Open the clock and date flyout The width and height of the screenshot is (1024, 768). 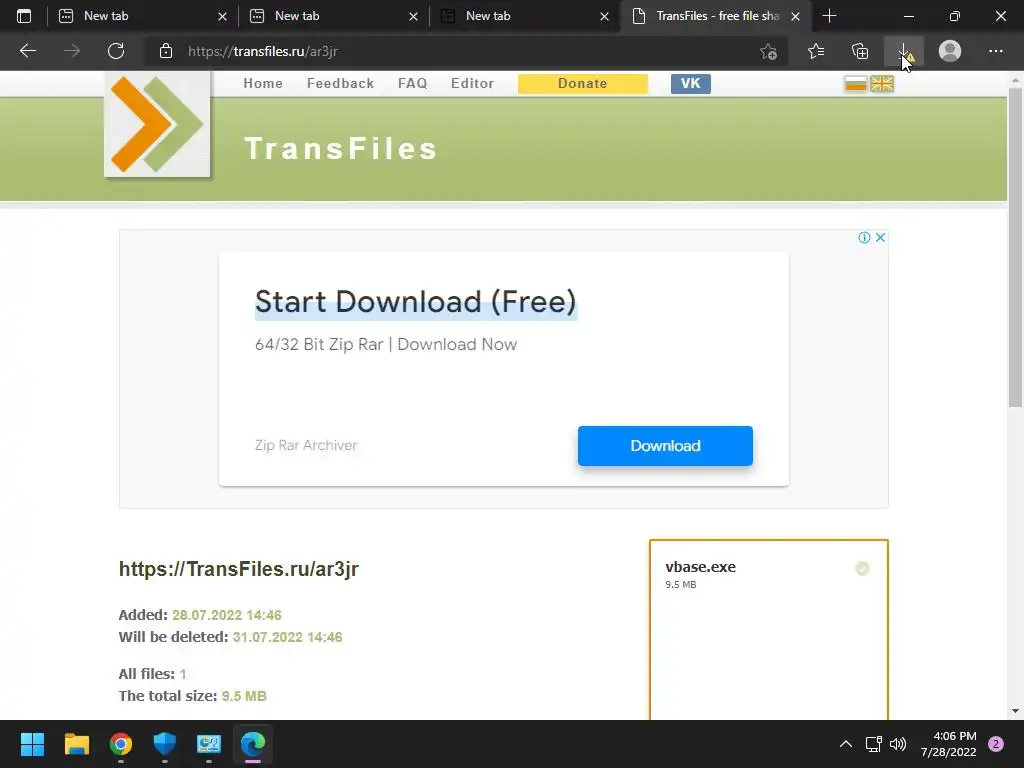point(948,744)
